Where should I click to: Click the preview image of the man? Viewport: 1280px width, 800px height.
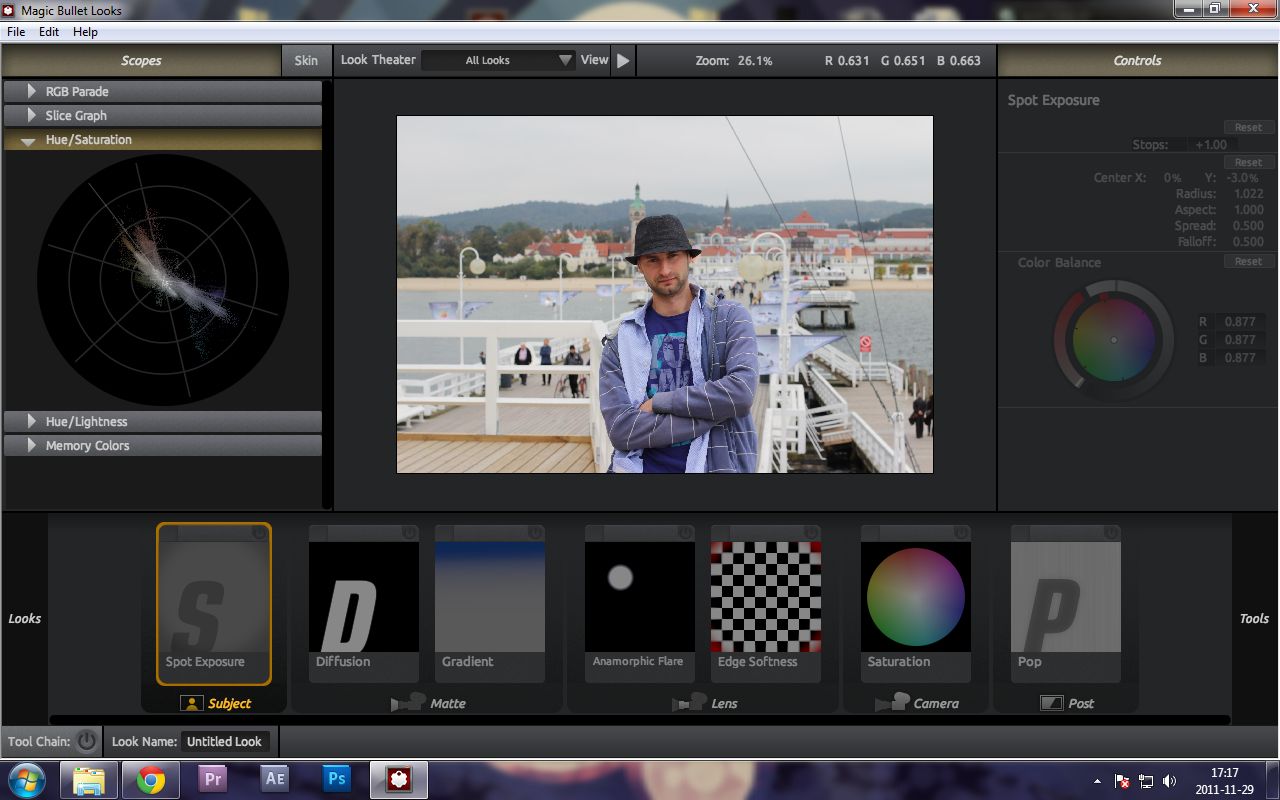[664, 294]
